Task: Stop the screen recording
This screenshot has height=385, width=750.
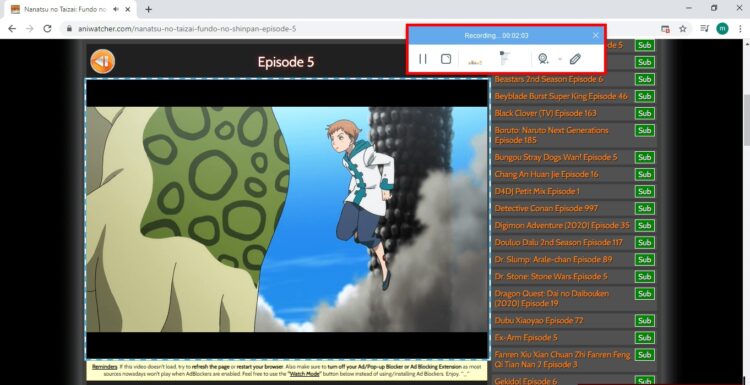Action: click(446, 59)
